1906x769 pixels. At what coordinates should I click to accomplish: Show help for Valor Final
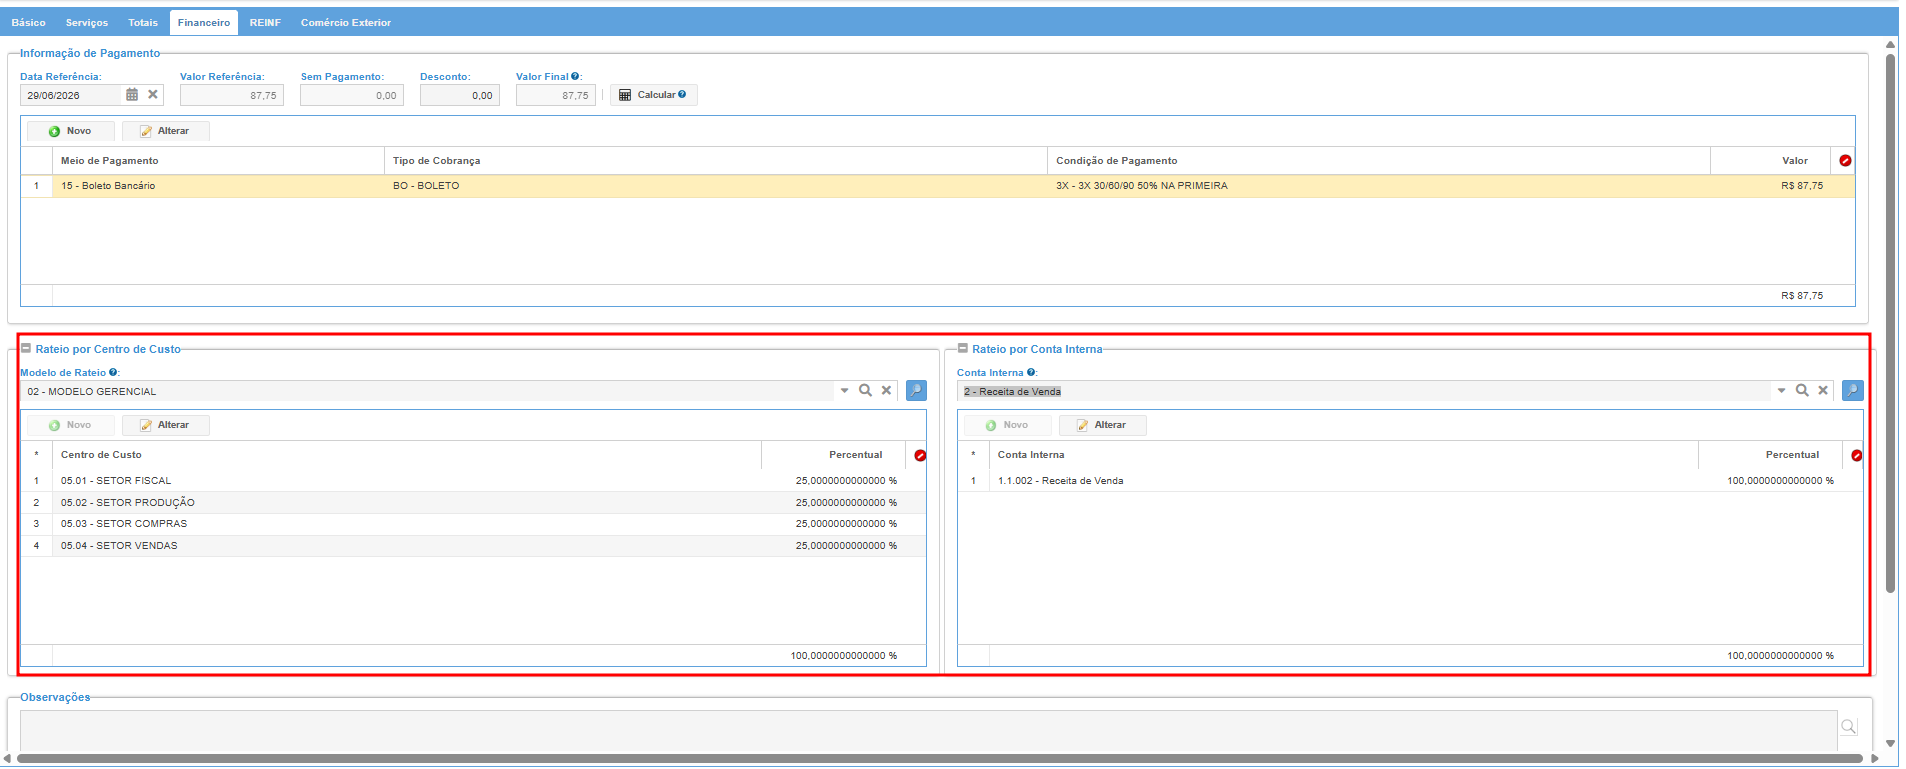click(x=575, y=76)
